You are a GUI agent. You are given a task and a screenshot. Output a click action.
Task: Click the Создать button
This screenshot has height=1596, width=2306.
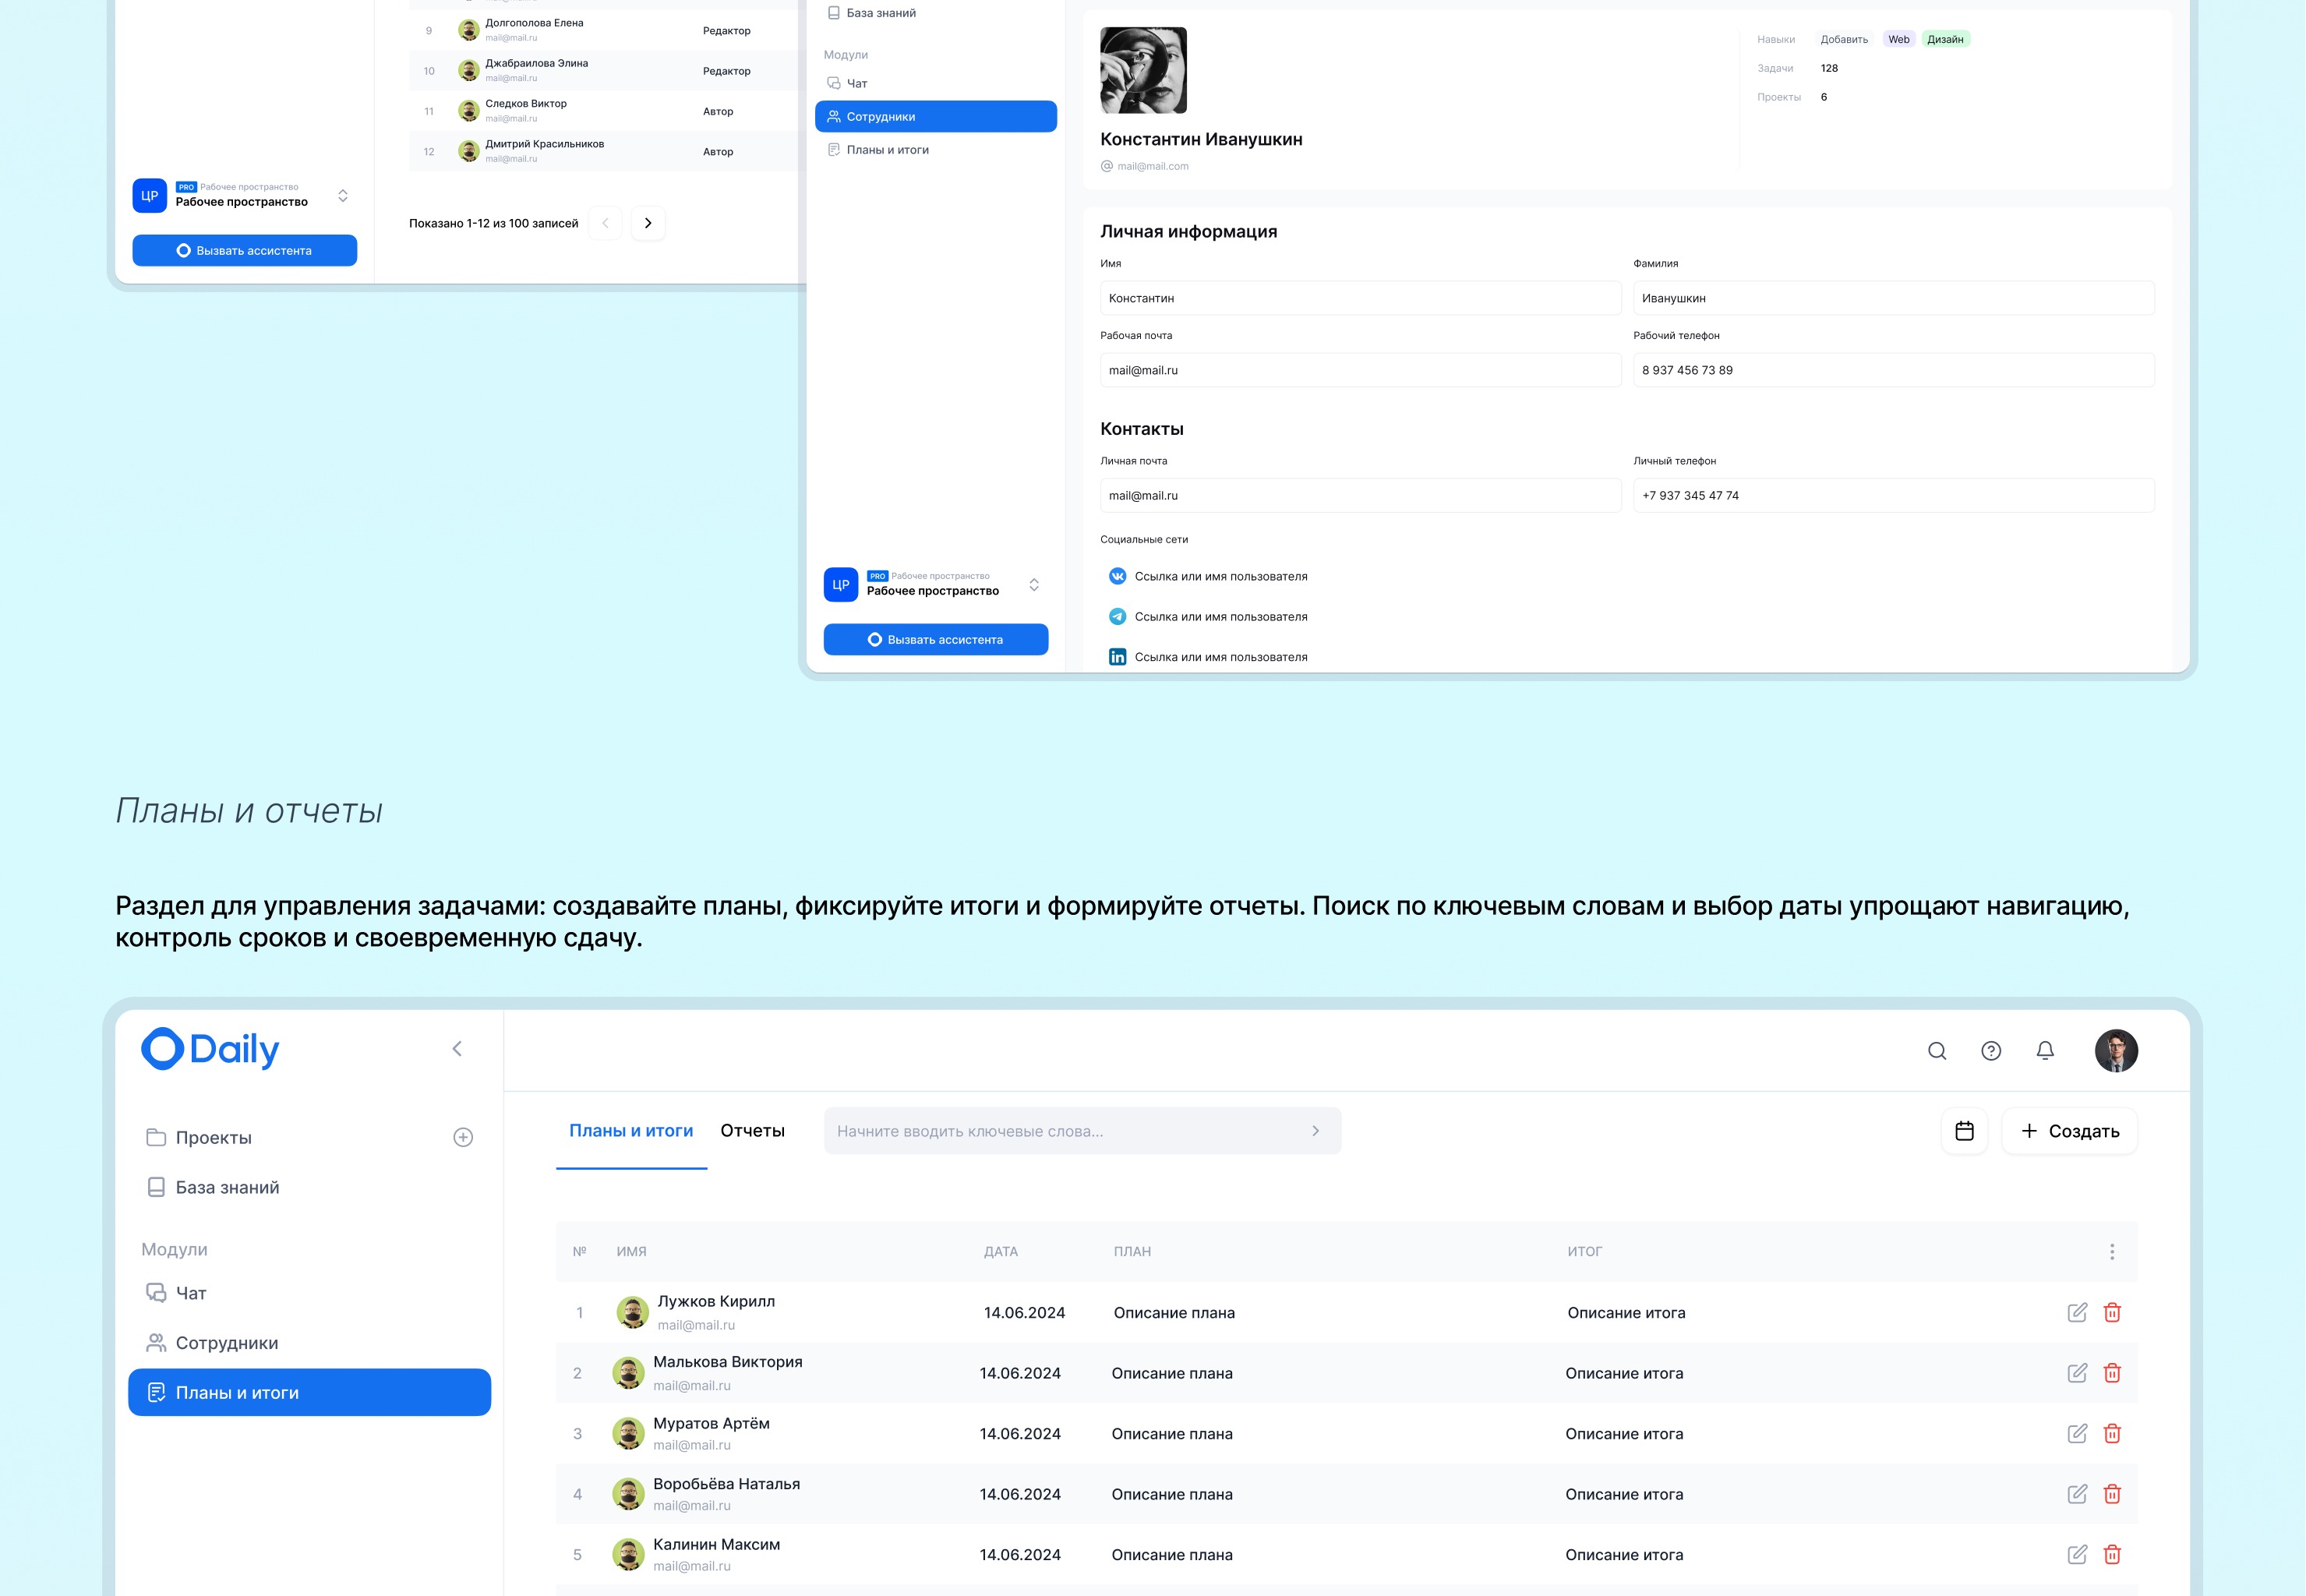(x=2069, y=1131)
